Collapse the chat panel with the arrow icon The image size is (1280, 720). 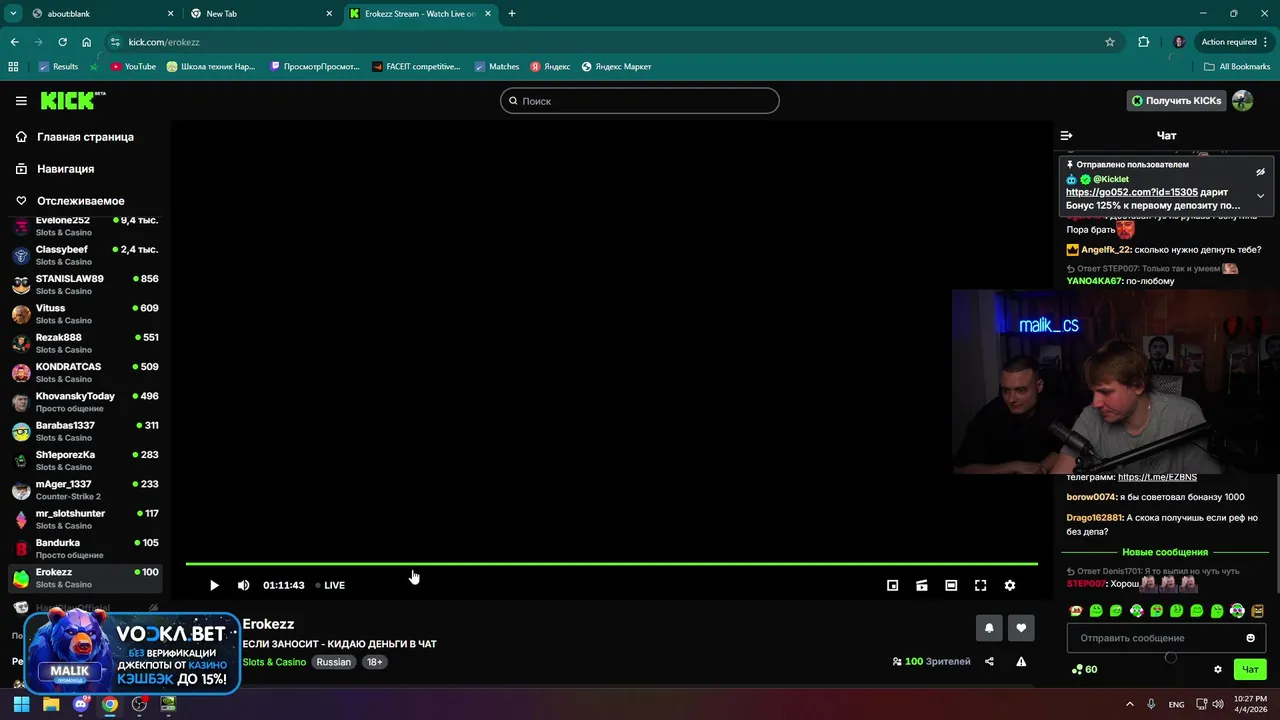point(1066,135)
